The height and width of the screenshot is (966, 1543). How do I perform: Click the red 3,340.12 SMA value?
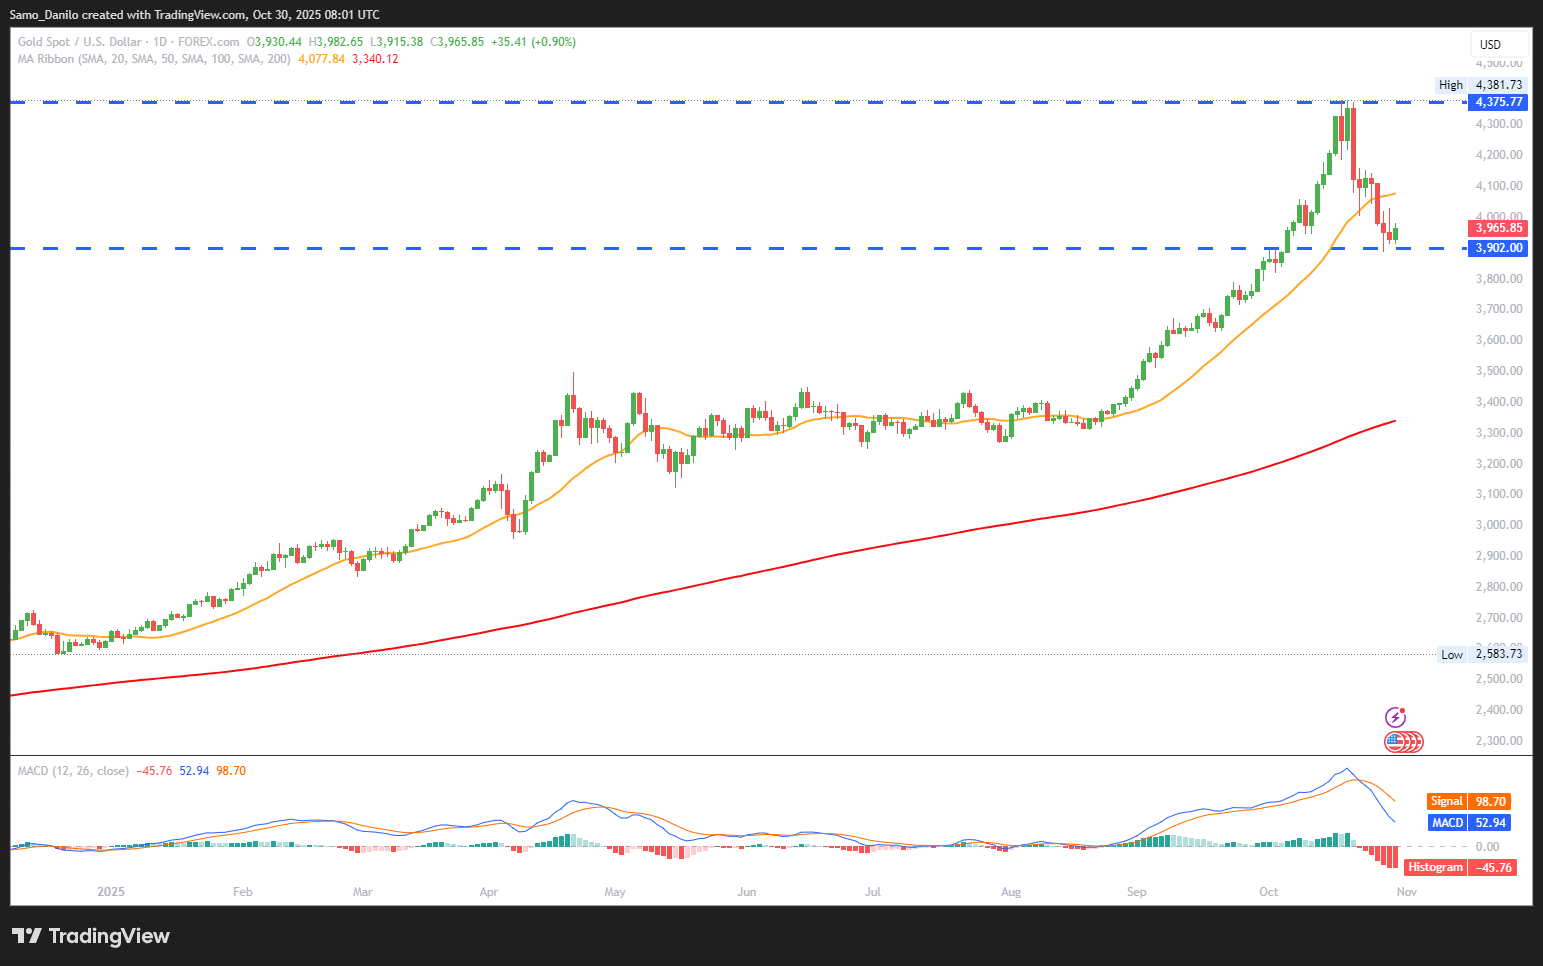(x=375, y=59)
